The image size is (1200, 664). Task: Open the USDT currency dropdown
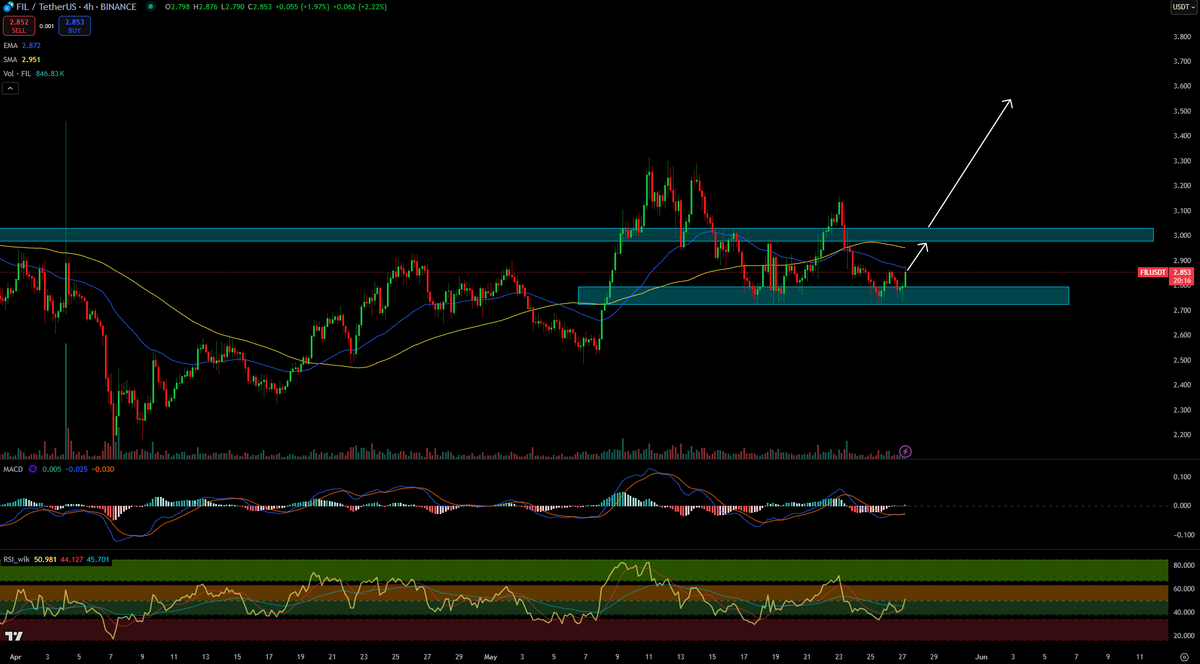tap(1182, 7)
